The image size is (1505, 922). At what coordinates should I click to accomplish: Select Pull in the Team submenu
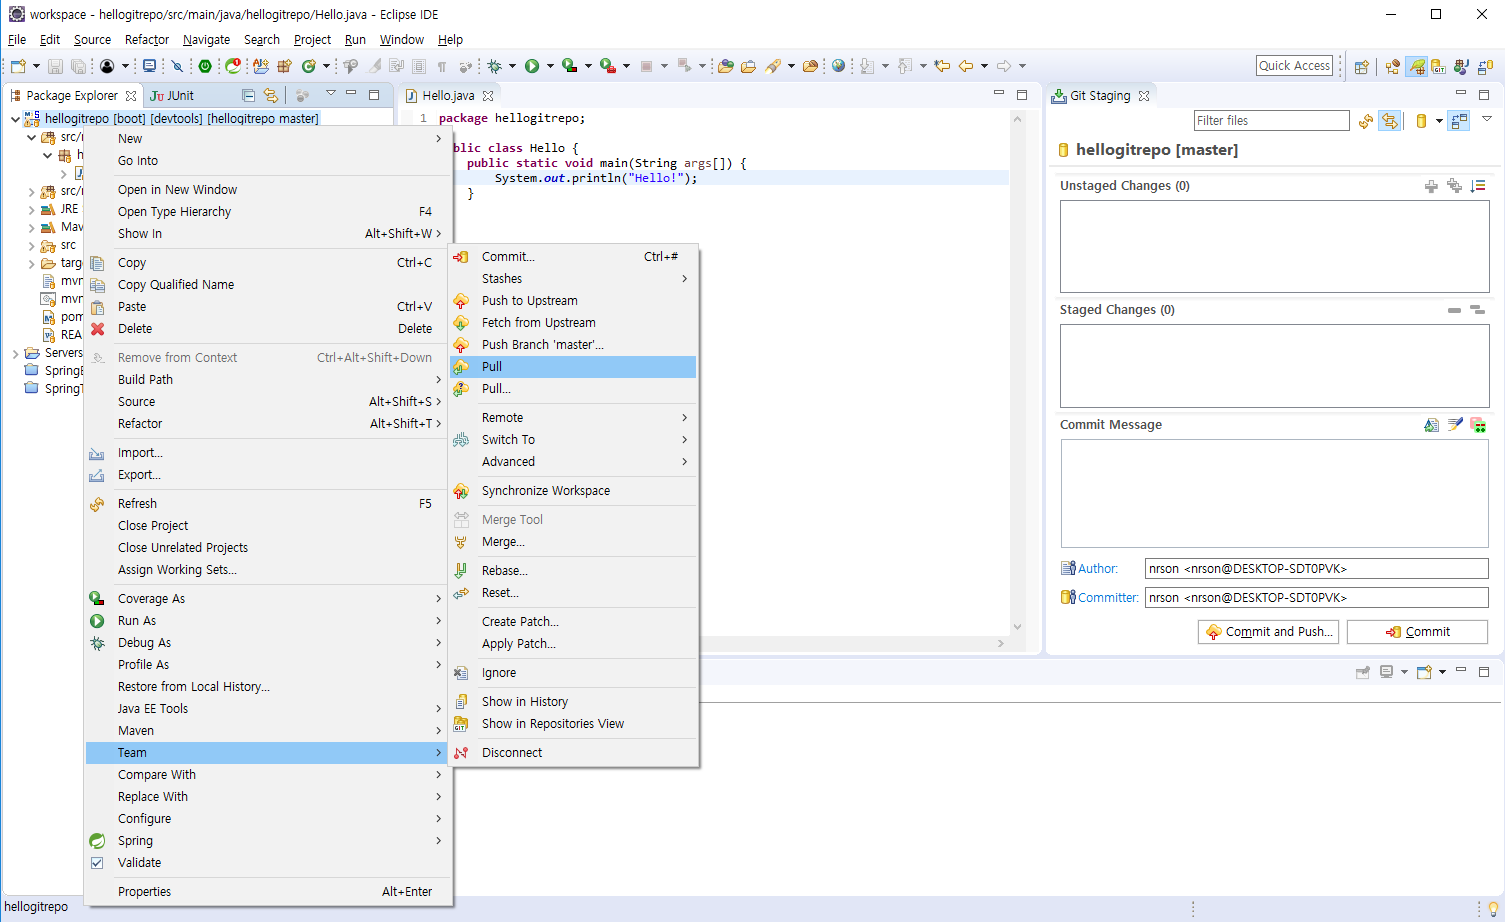573,367
